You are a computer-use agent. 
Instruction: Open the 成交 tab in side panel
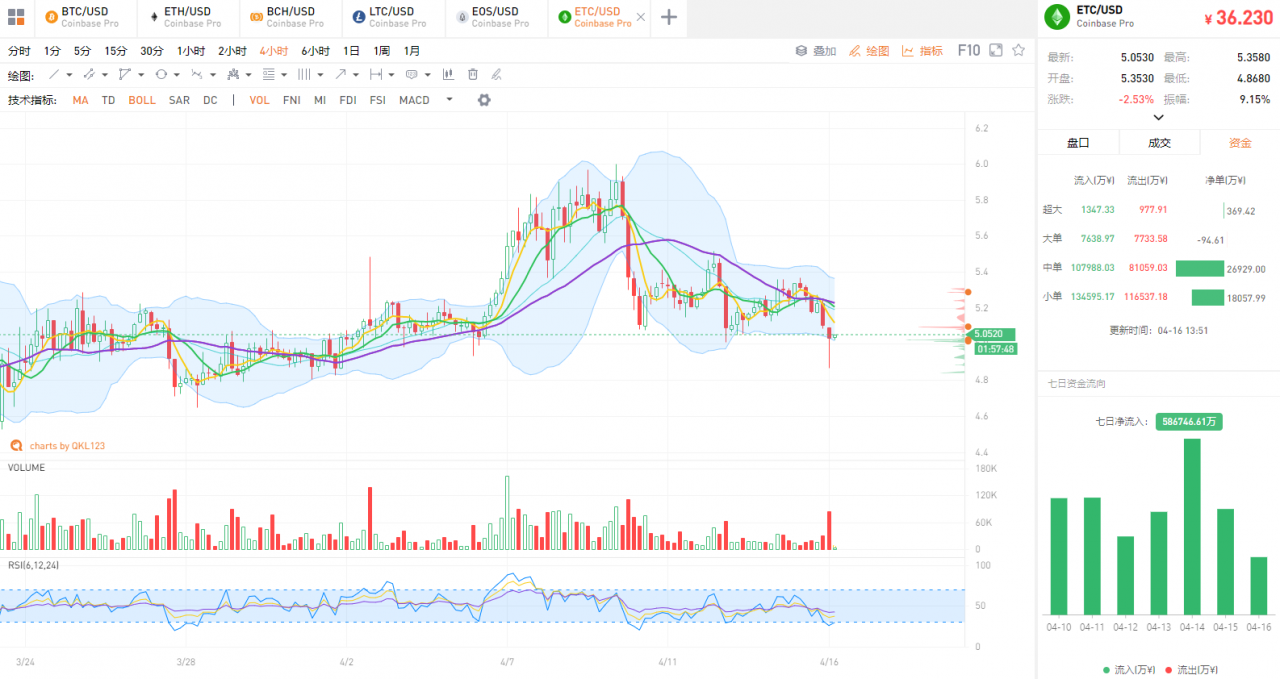tap(1159, 143)
